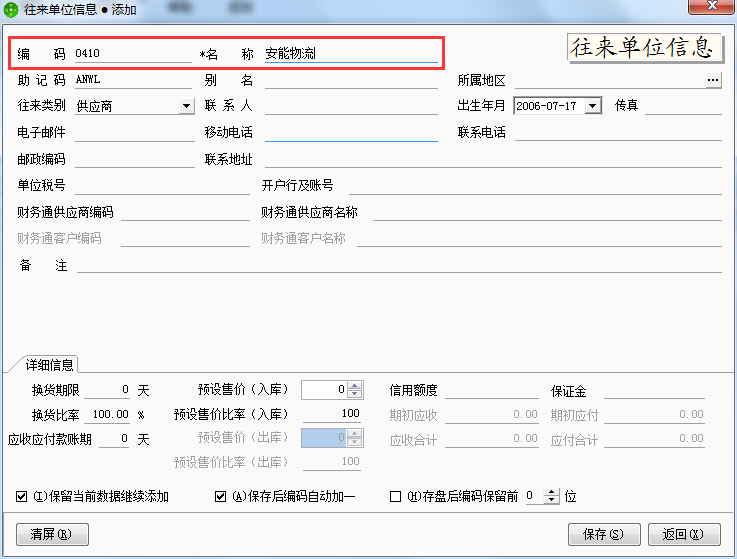Image resolution: width=737 pixels, height=559 pixels.
Task: Focus the 编码 input field
Action: (132, 54)
